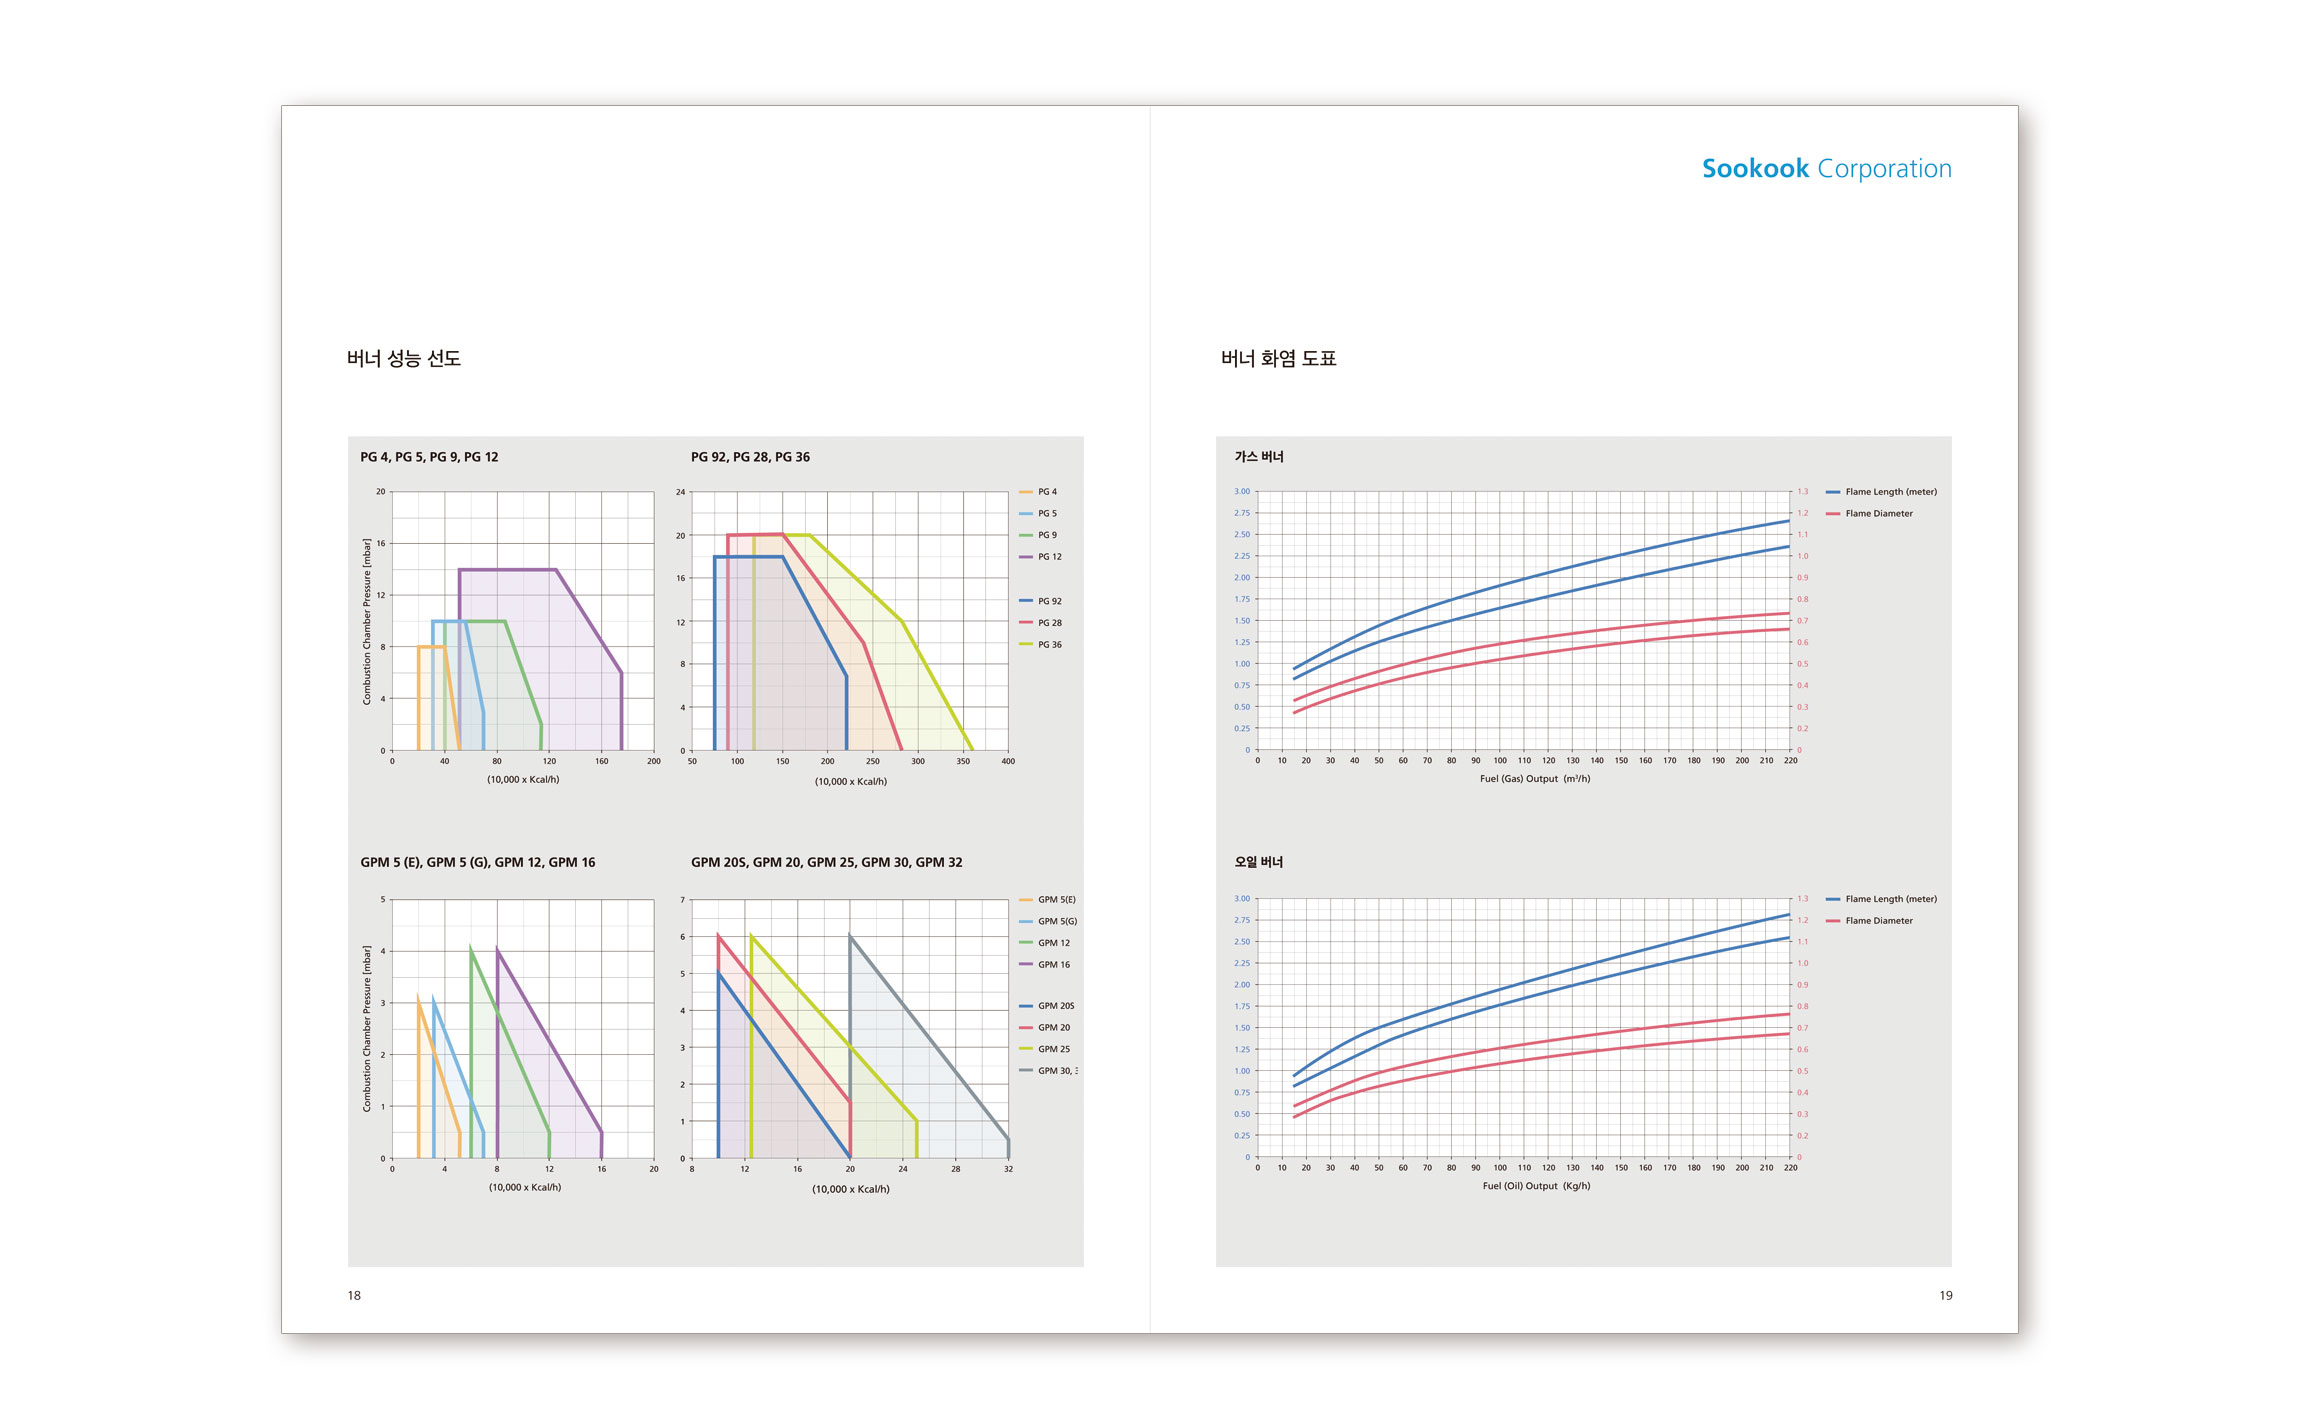
Task: Click the page number 18
Action: pyautogui.click(x=354, y=1295)
